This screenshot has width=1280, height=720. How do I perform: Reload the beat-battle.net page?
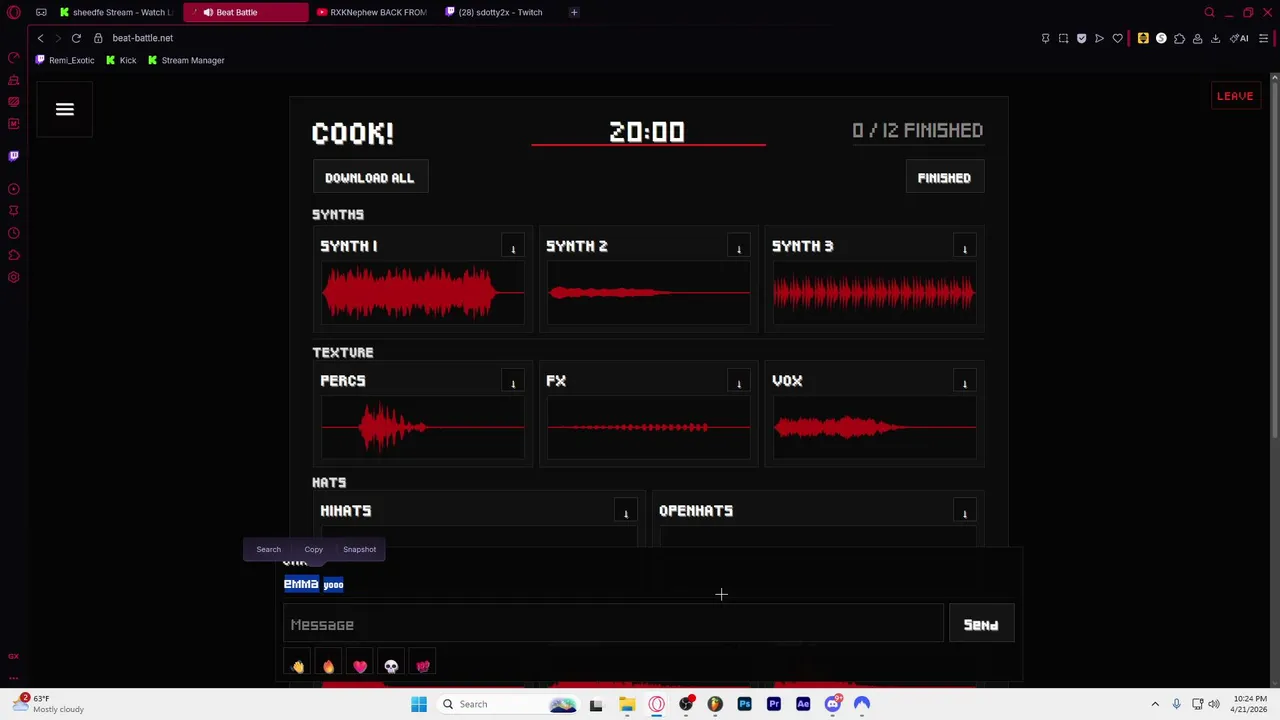point(76,38)
